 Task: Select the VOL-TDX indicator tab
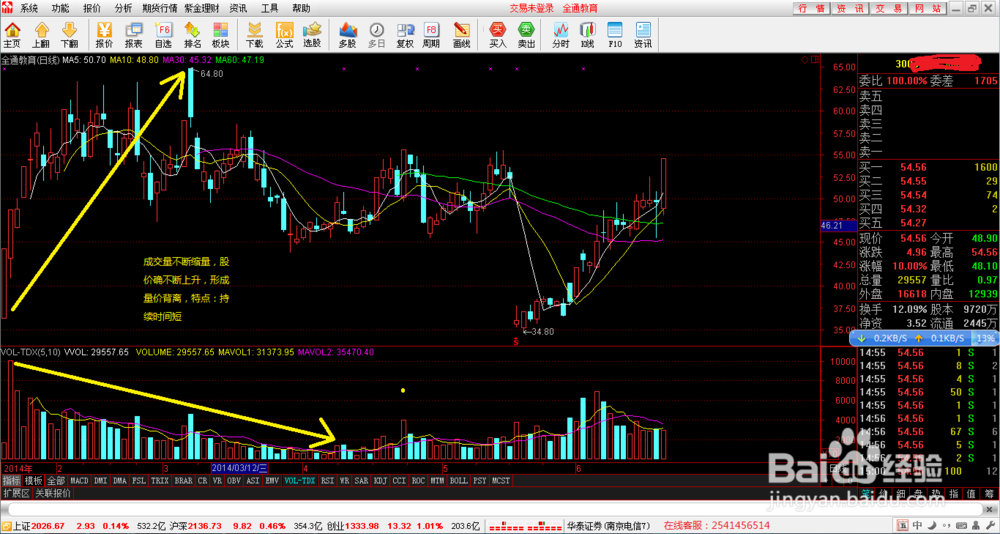click(x=300, y=480)
